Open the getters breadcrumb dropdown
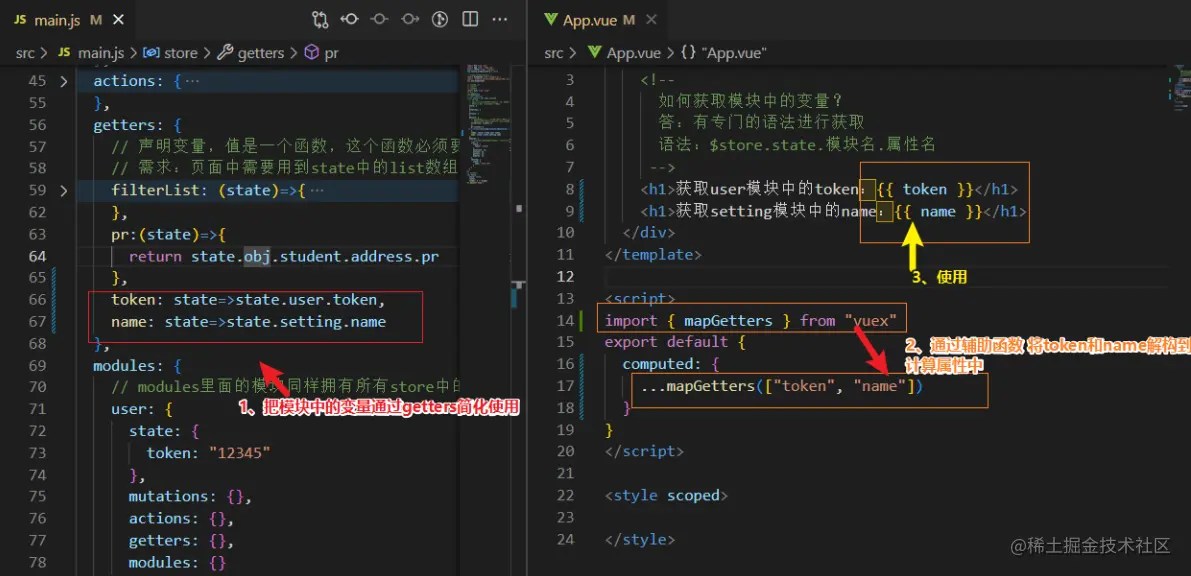 [x=261, y=53]
